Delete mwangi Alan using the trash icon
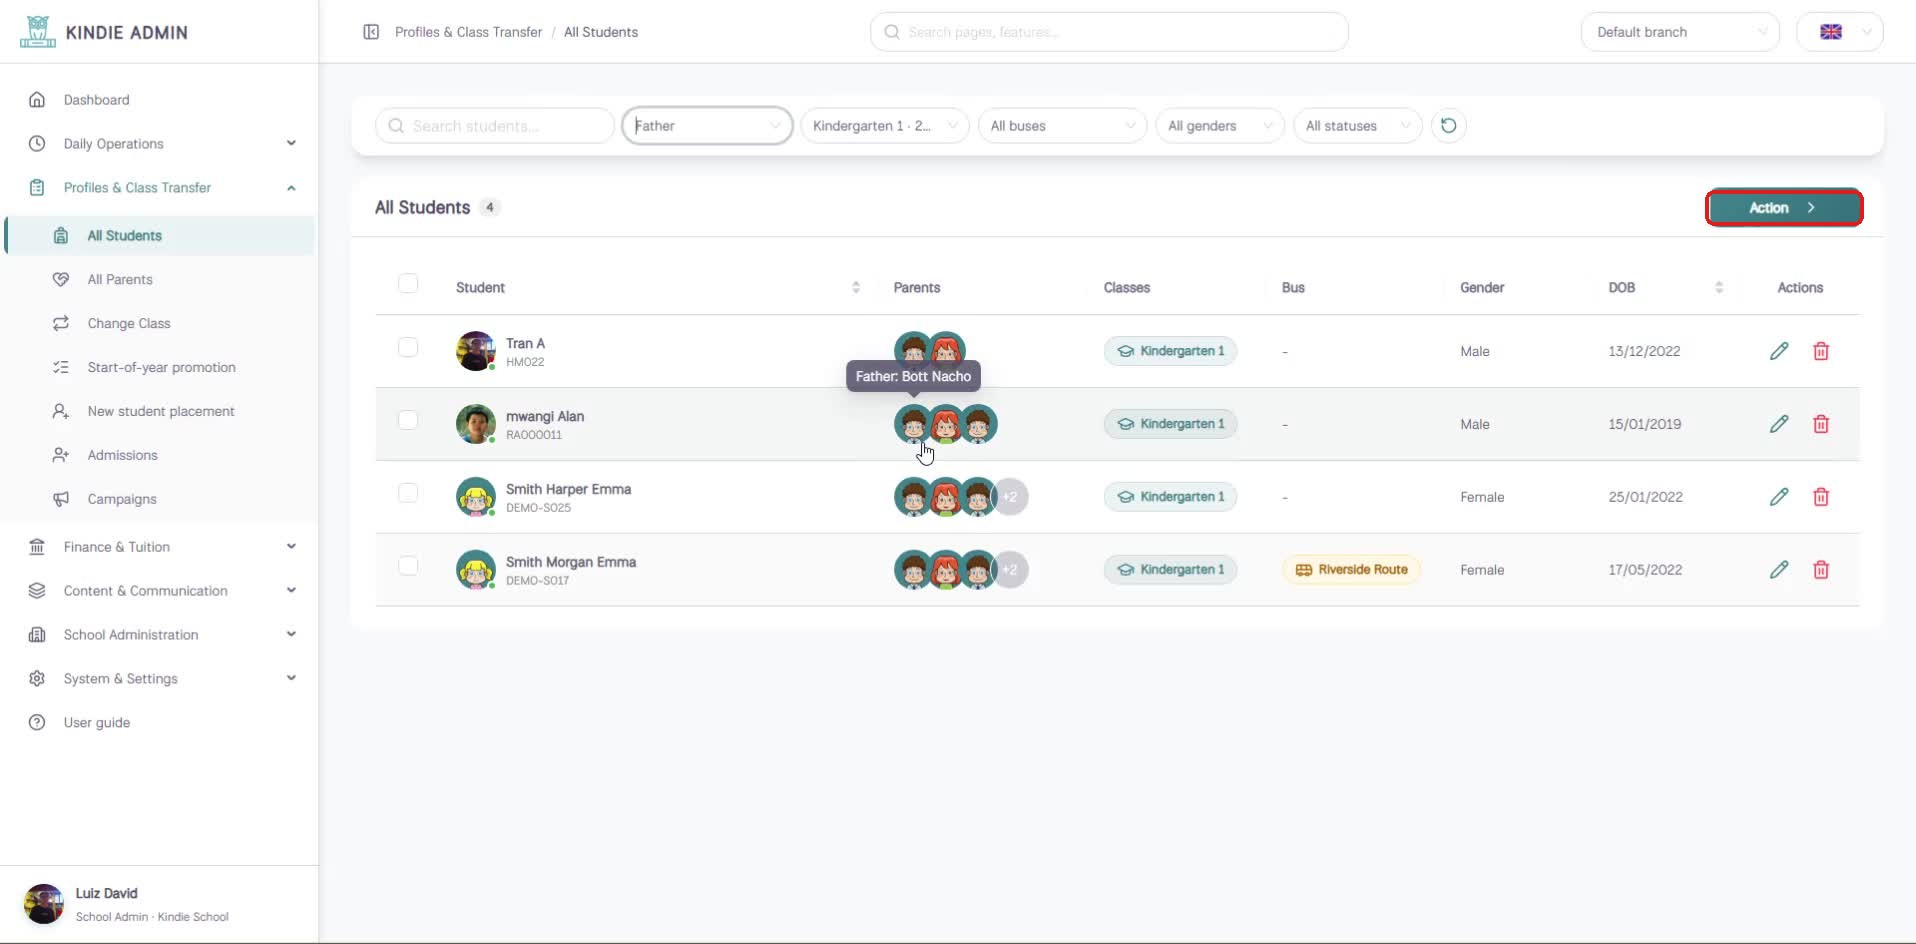 click(x=1821, y=424)
